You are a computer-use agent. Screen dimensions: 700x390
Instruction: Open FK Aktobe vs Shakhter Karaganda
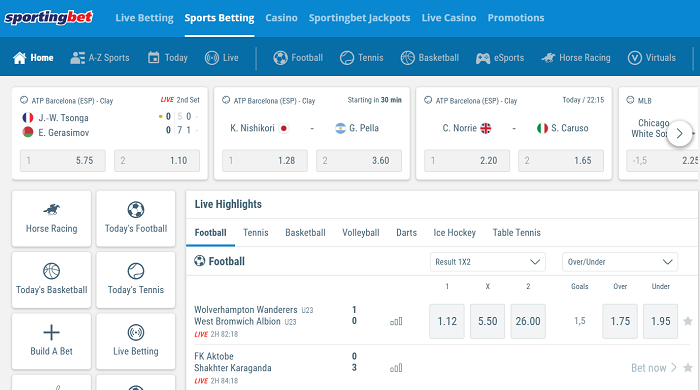point(233,362)
